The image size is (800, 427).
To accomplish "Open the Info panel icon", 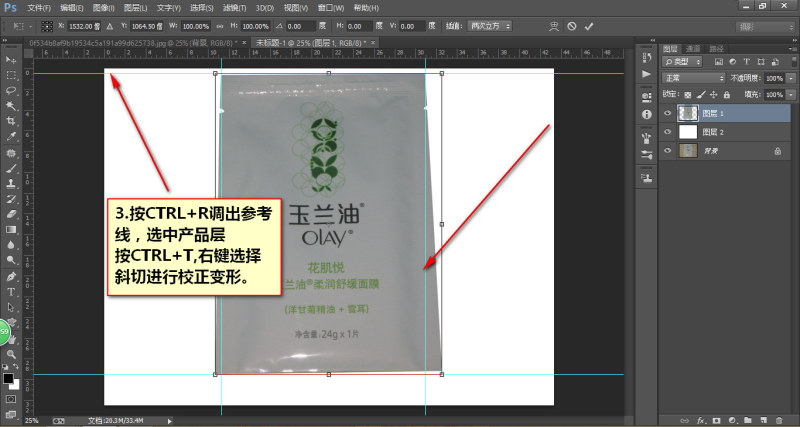I will click(646, 114).
